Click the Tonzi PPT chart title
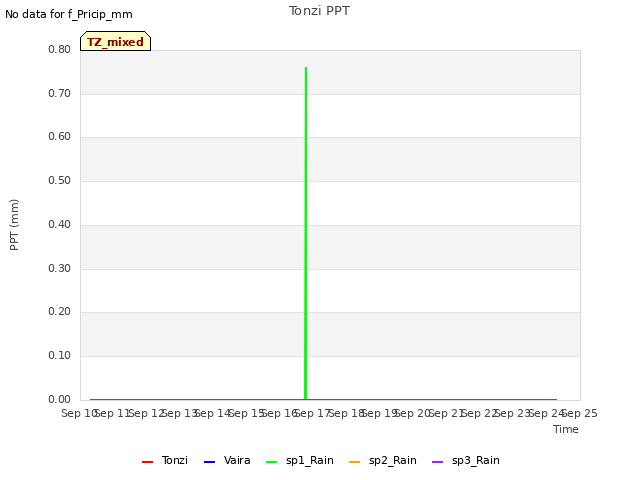Image resolution: width=640 pixels, height=480 pixels. 319,11
